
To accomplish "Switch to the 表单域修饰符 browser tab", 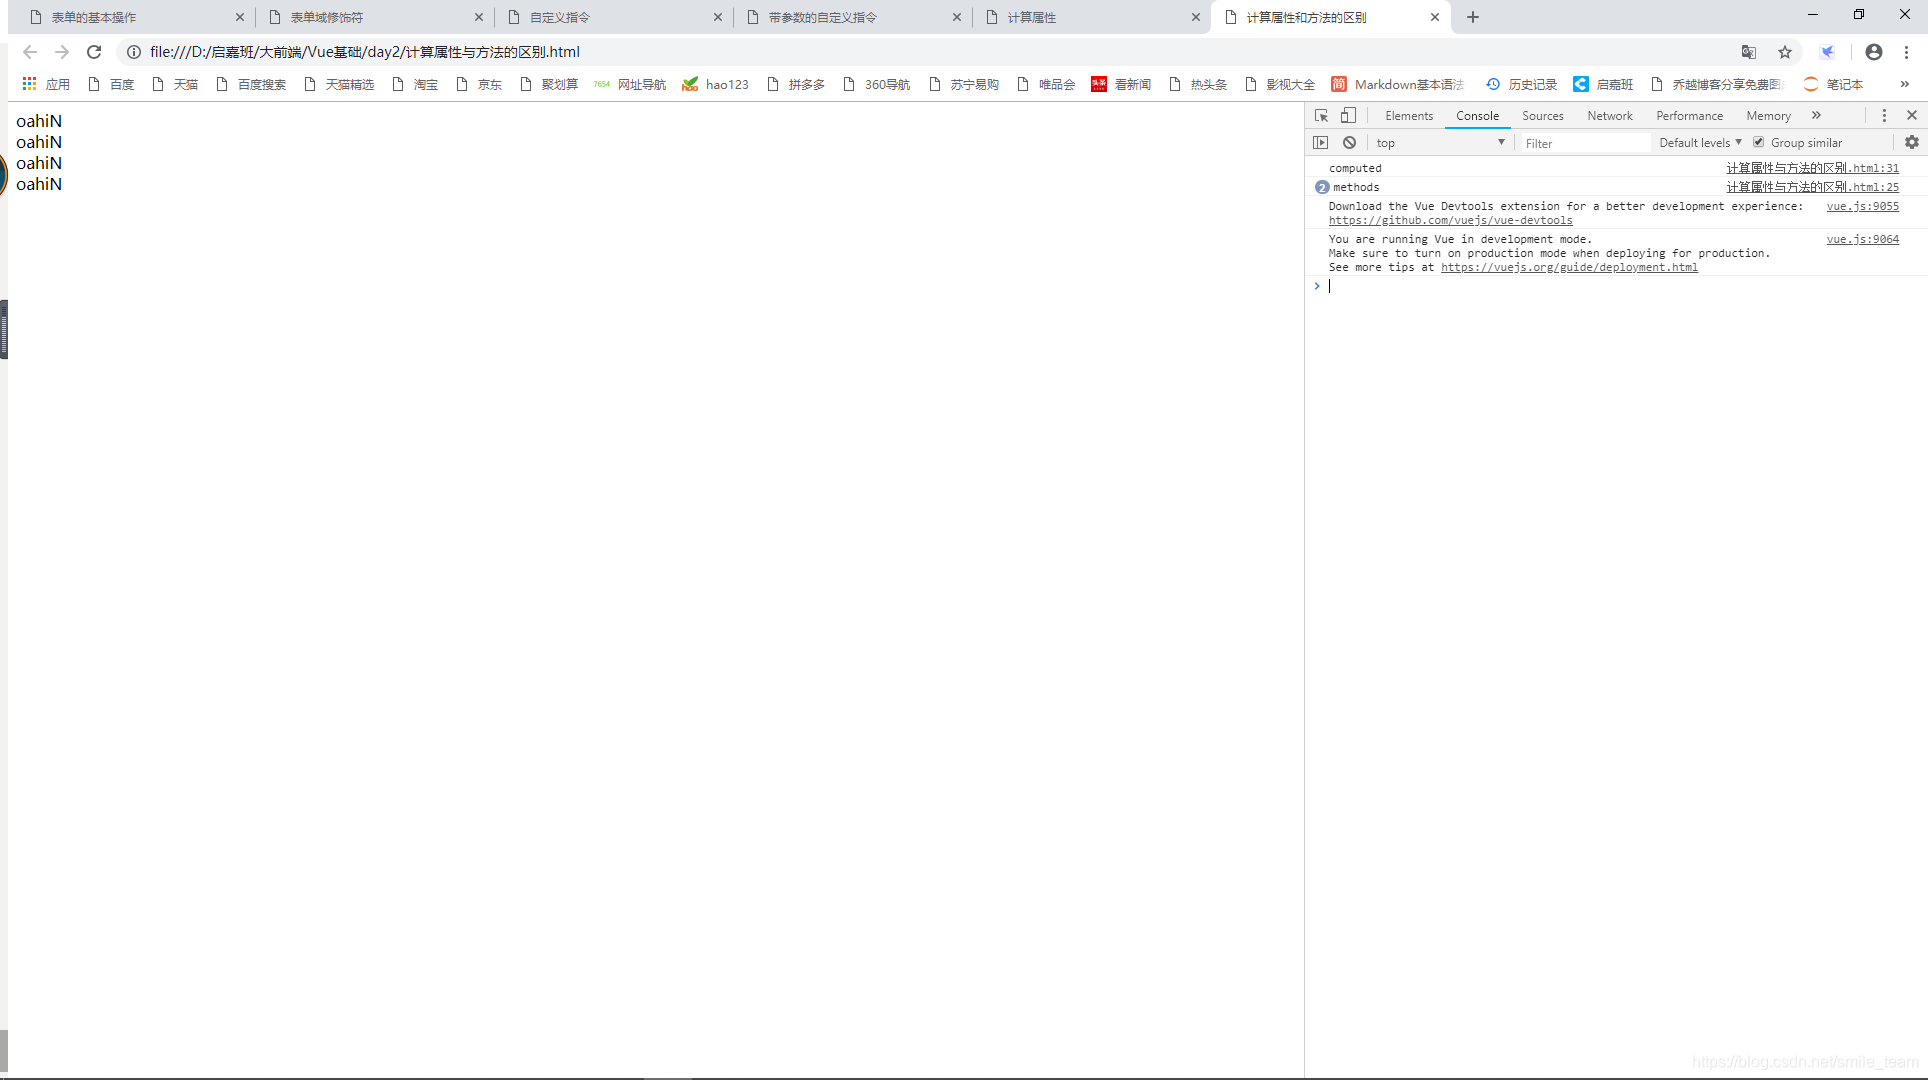I will [375, 17].
